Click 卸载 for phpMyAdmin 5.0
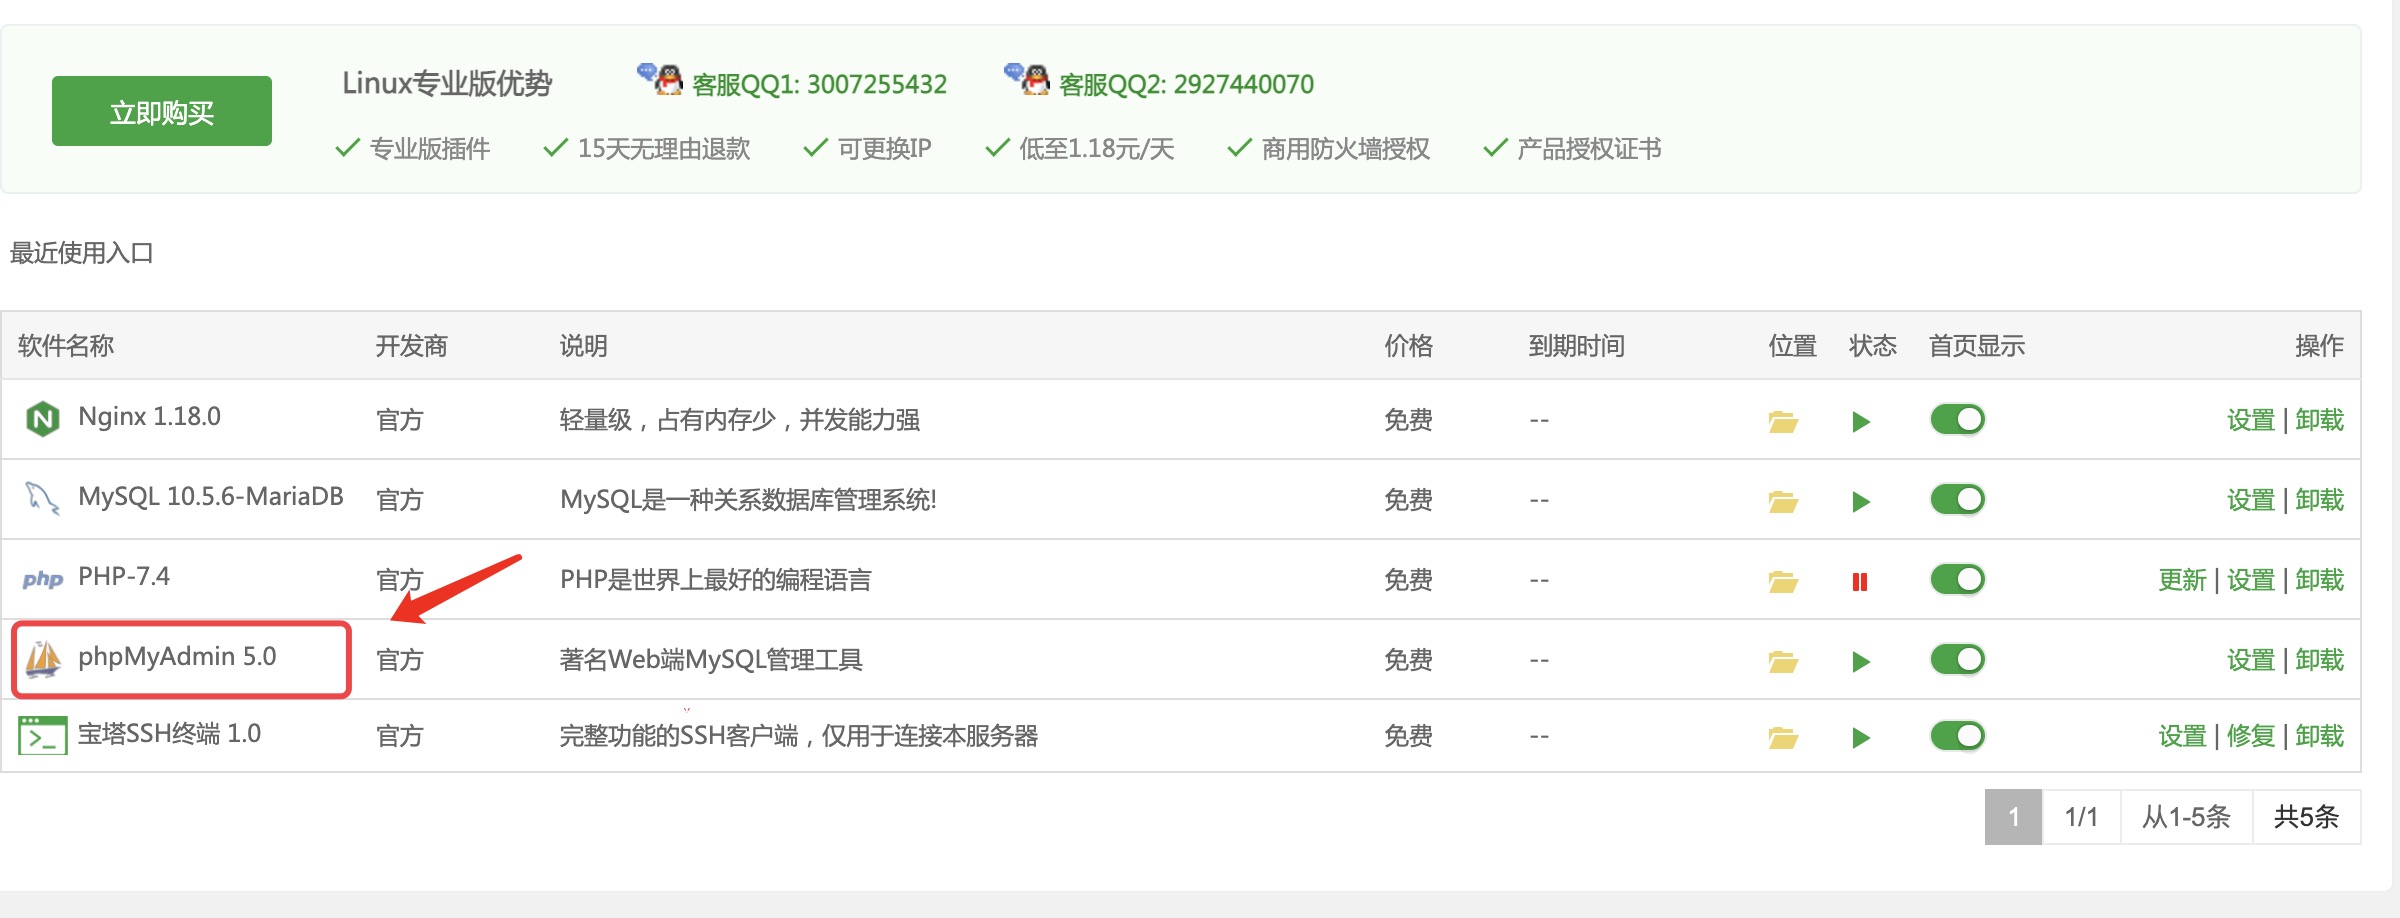The width and height of the screenshot is (2400, 918). pos(2320,660)
